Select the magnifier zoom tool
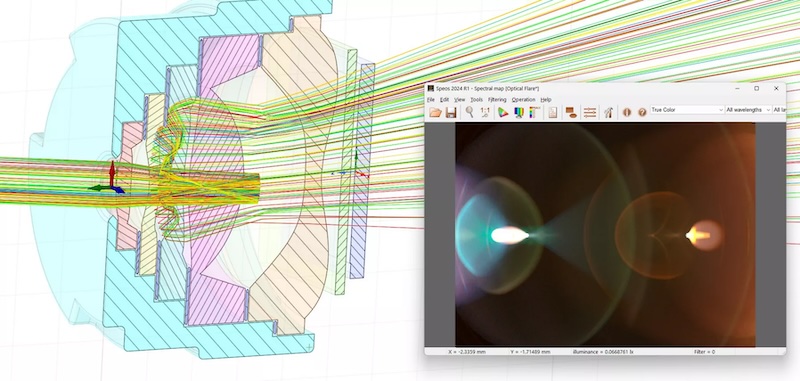 [469, 112]
